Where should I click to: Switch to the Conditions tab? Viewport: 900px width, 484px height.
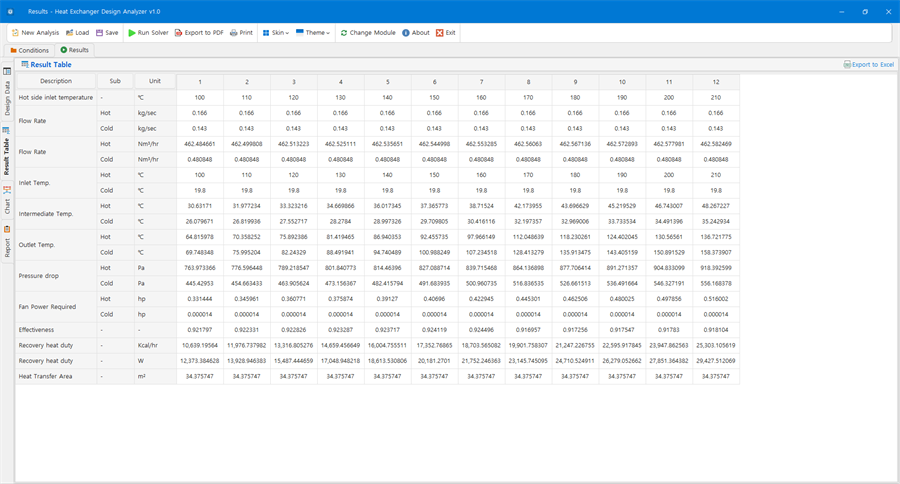tap(29, 51)
